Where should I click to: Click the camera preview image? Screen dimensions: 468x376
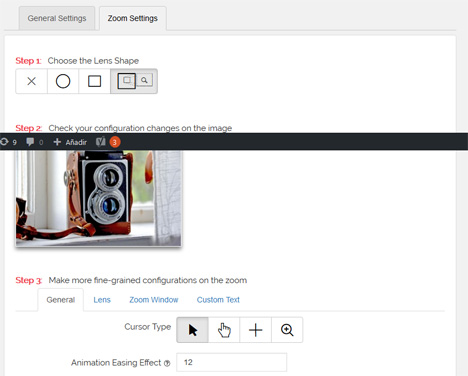pyautogui.click(x=99, y=198)
